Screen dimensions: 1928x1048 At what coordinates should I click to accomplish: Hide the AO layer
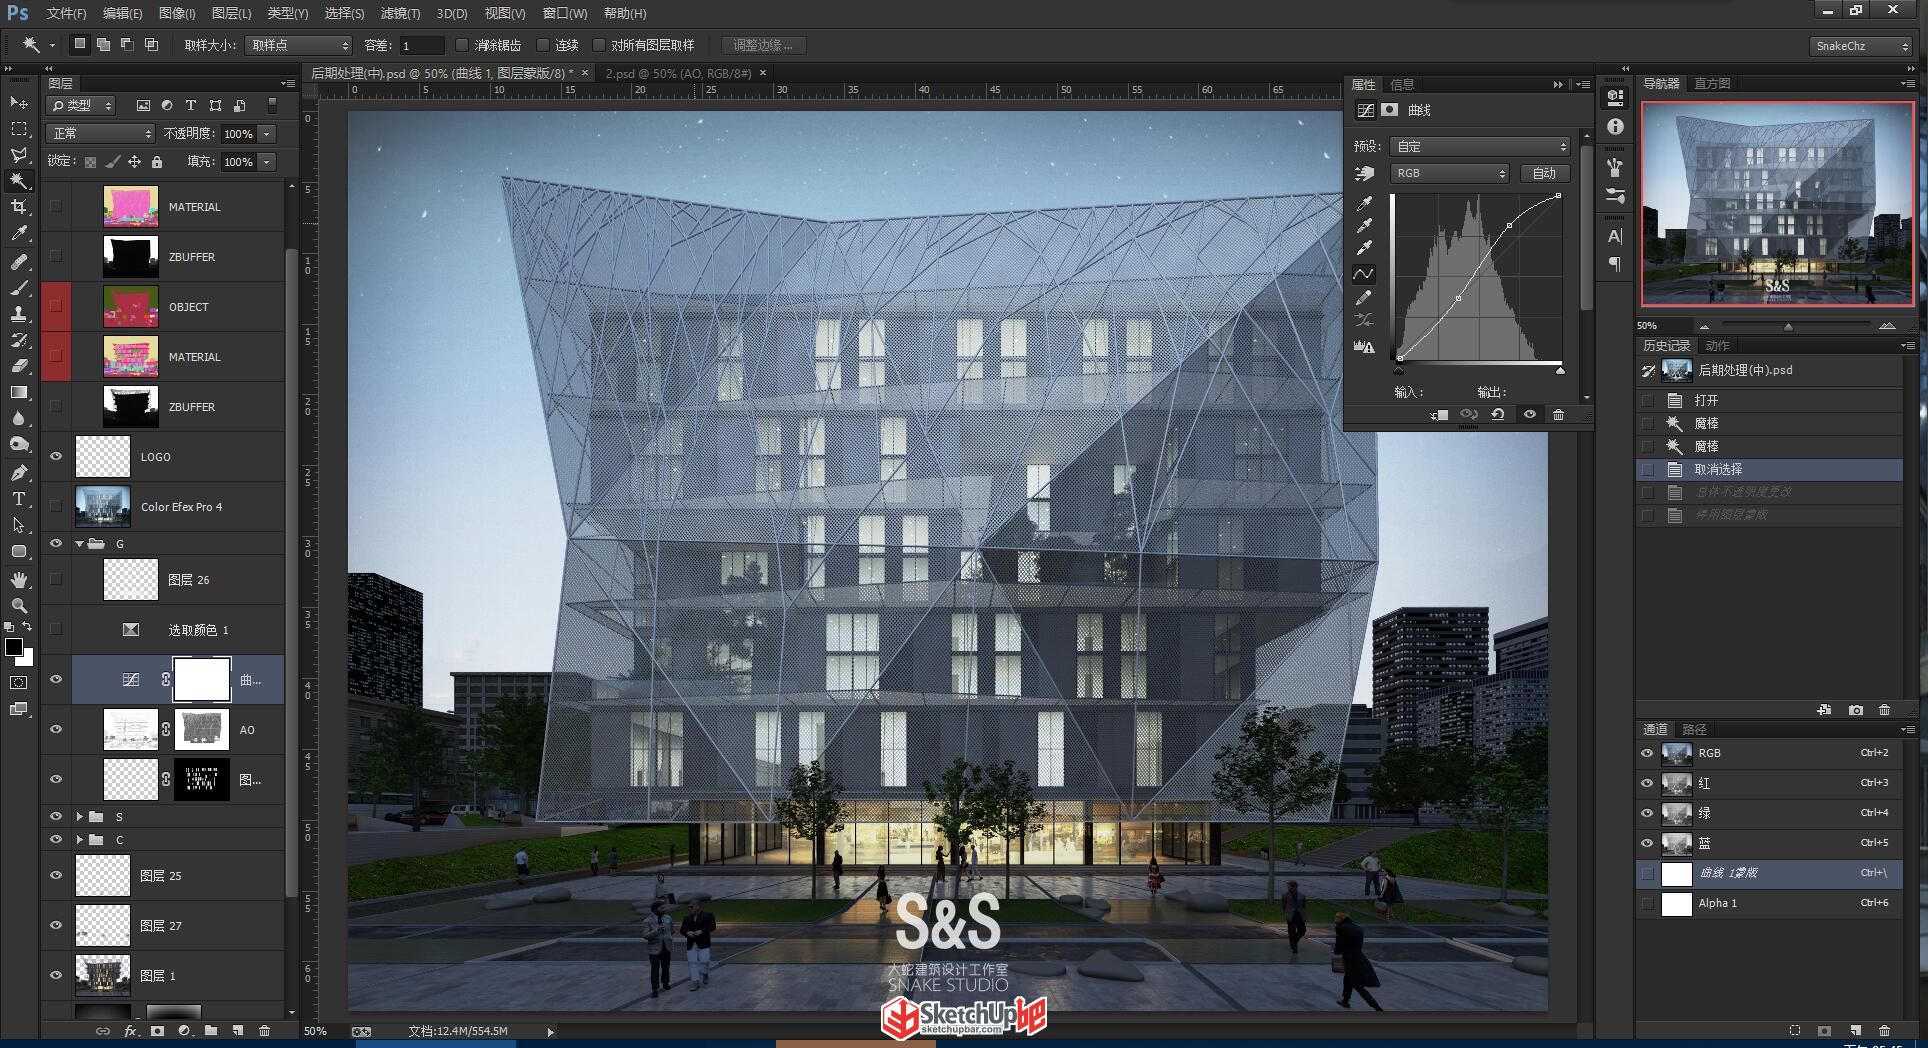point(56,730)
